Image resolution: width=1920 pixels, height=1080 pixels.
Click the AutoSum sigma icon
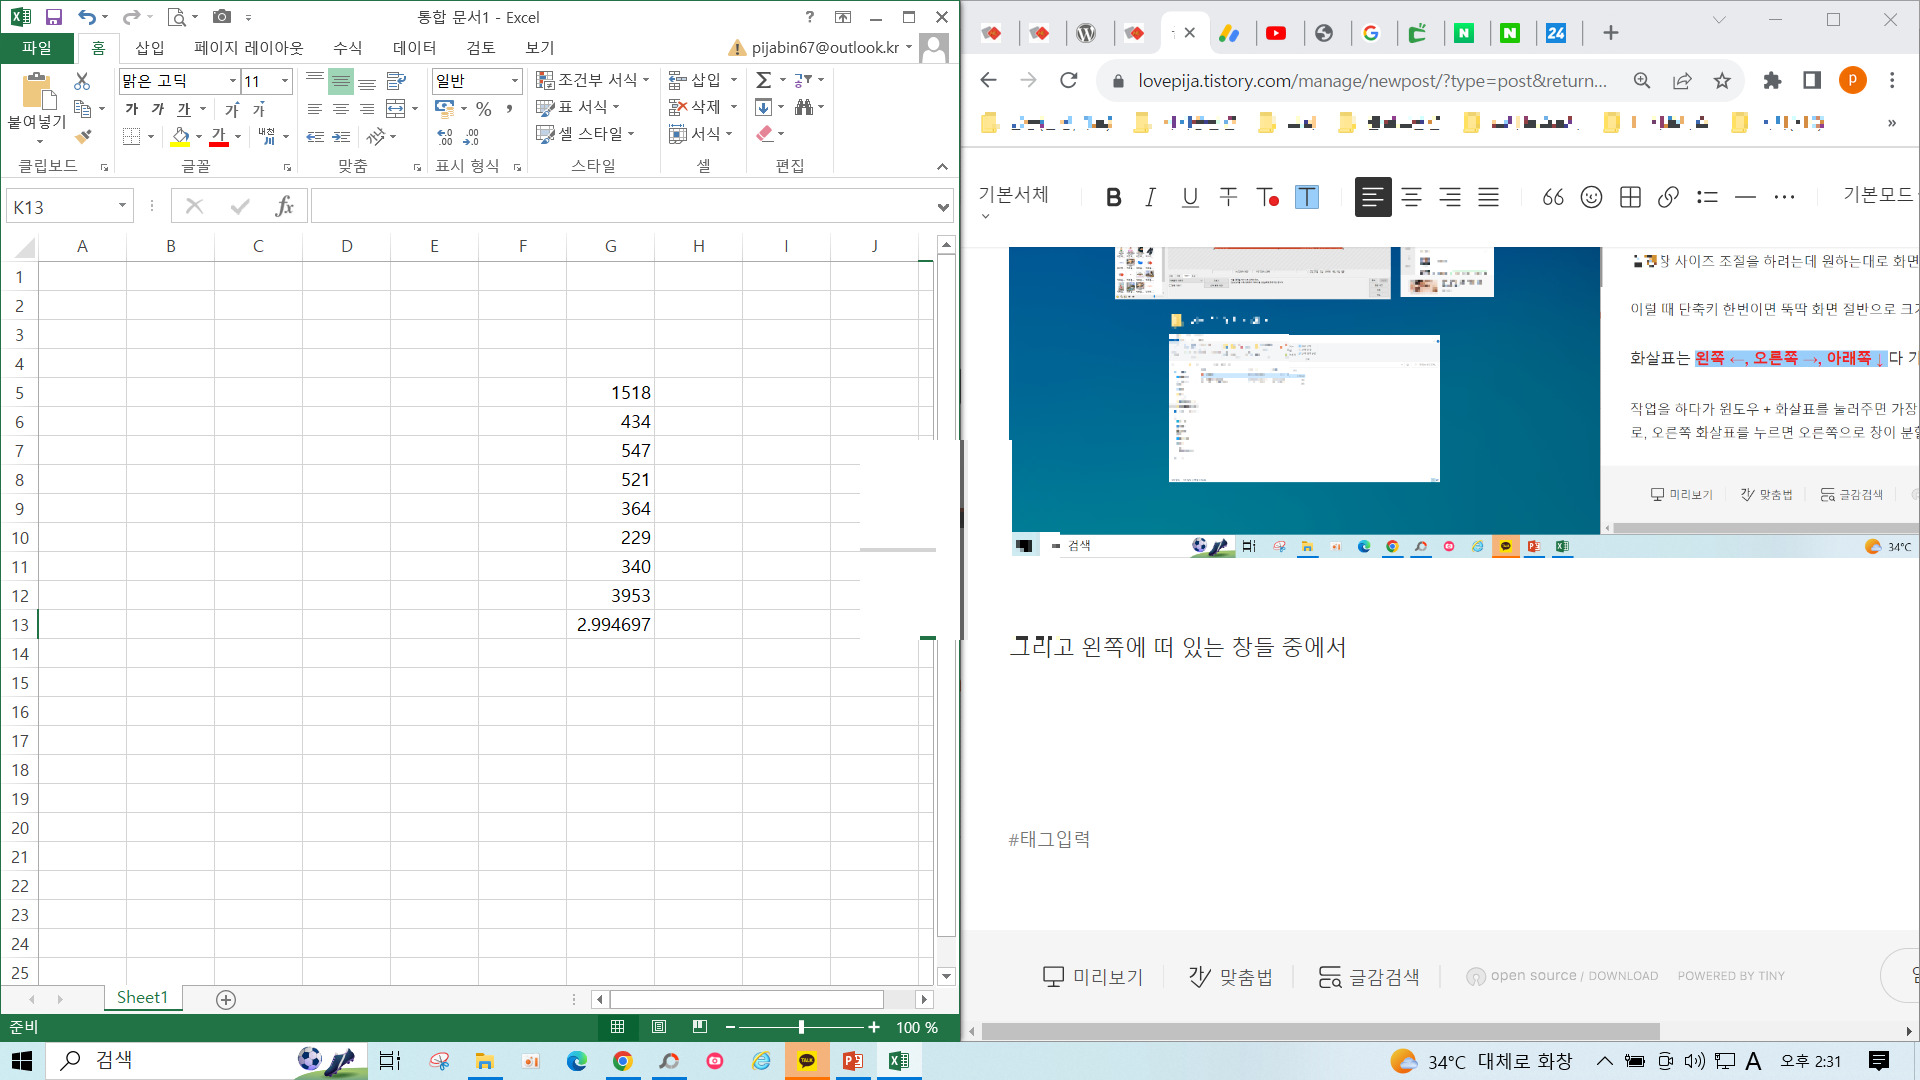(764, 80)
